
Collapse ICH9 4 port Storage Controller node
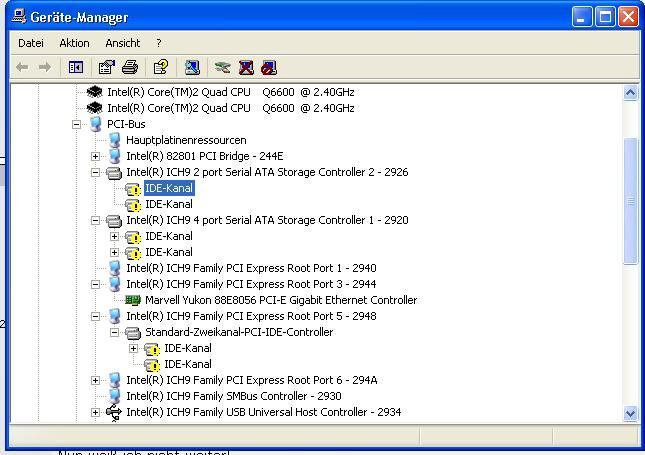coord(95,221)
